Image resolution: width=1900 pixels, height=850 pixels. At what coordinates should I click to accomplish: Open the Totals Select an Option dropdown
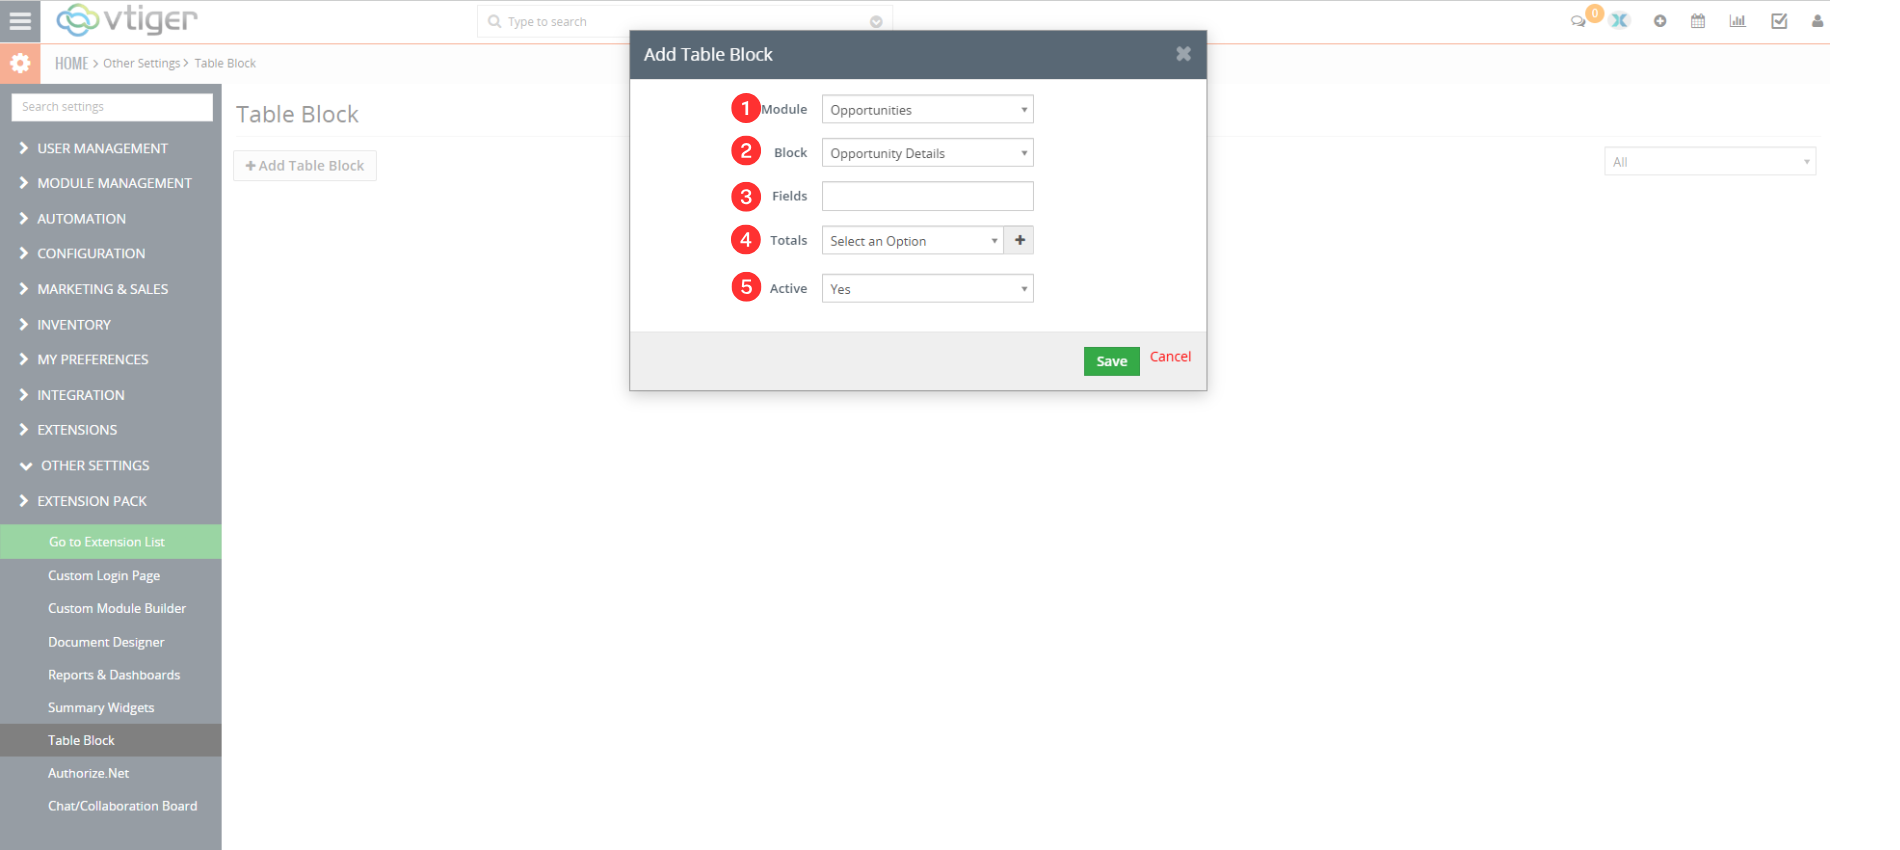pyautogui.click(x=912, y=240)
